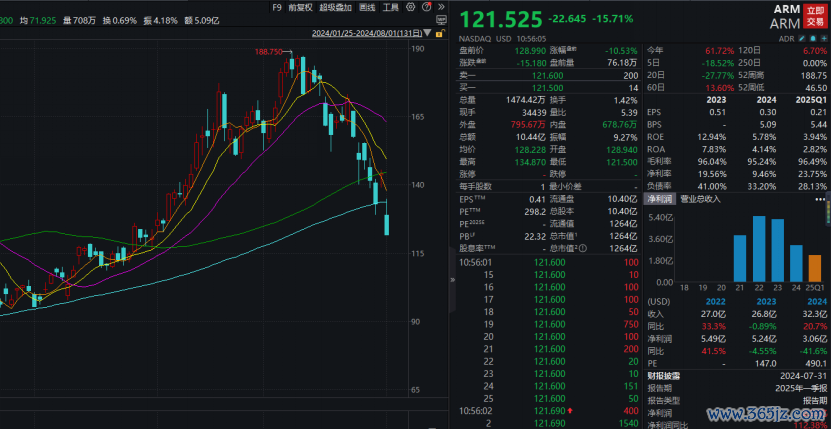The image size is (831, 429).
Task: Collapse side panel using divider arrow handle
Action: click(x=452, y=279)
